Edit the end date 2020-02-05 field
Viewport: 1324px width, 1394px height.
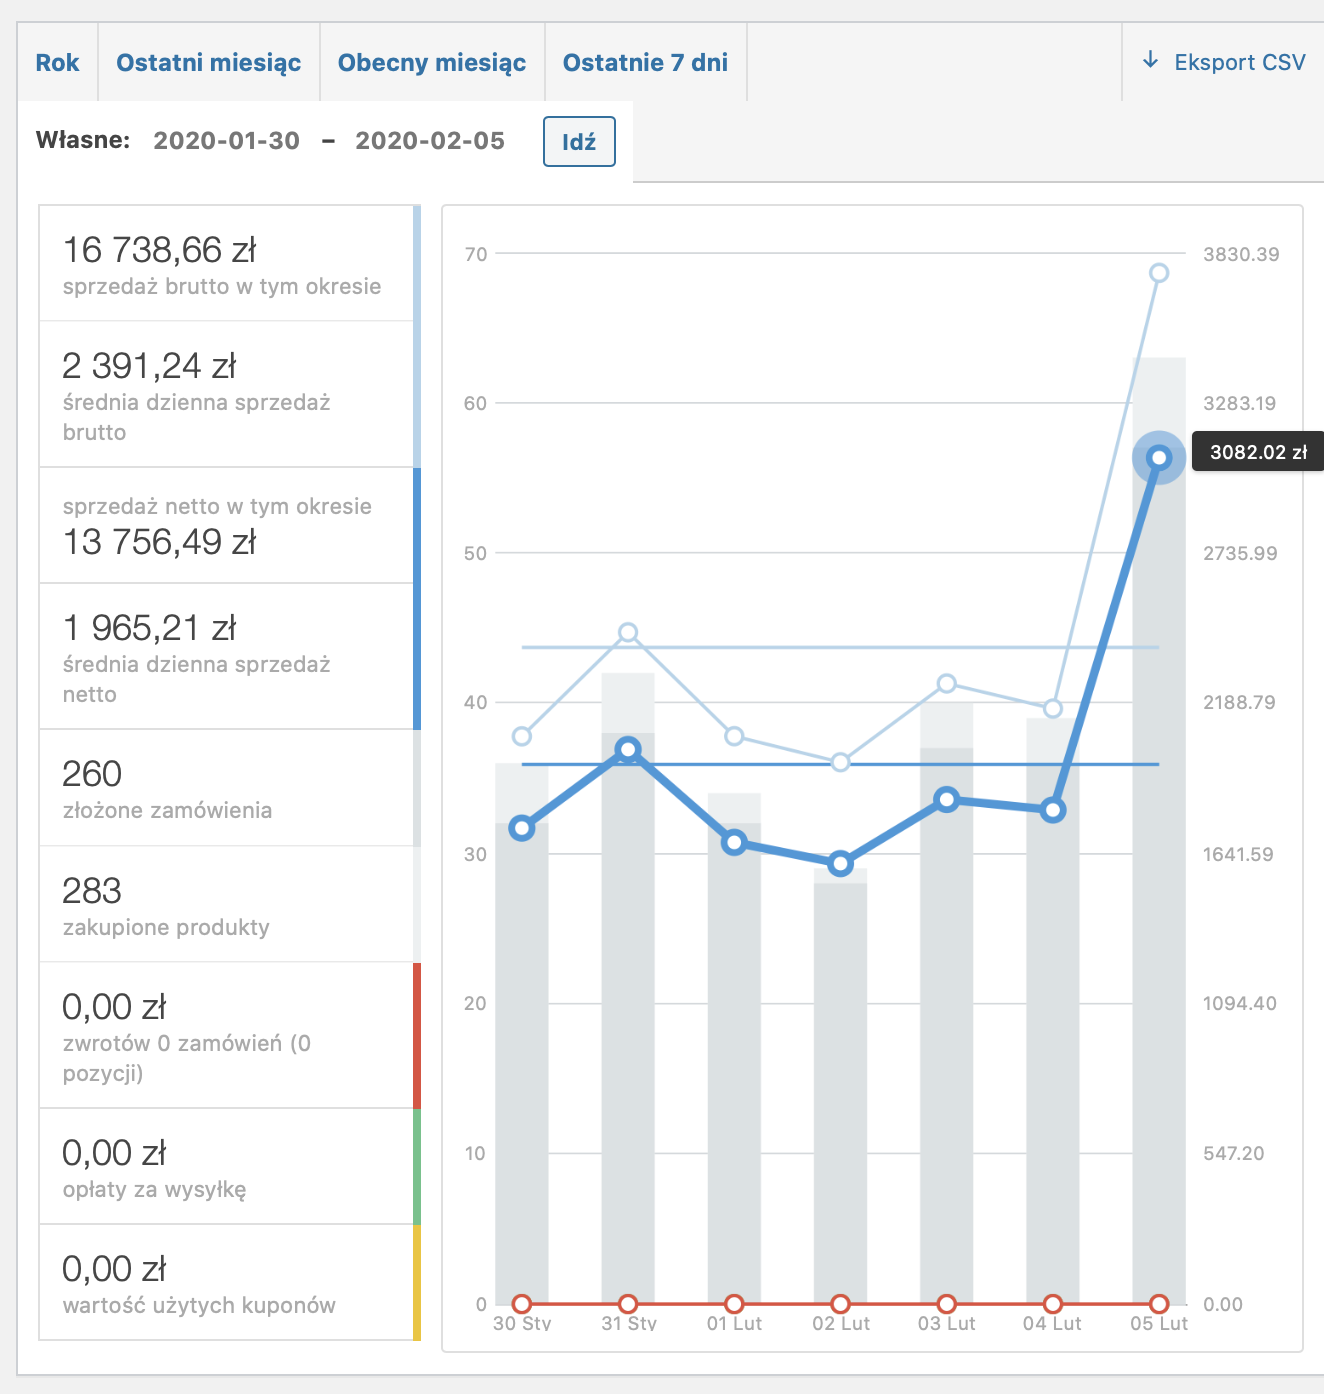click(430, 141)
